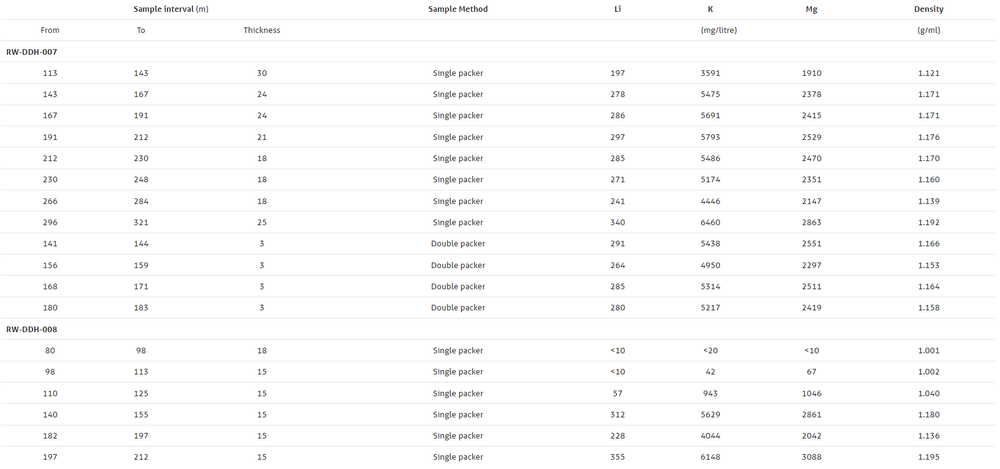Image resolution: width=1000 pixels, height=469 pixels.
Task: Click the (g/ml) units label
Action: (x=928, y=30)
